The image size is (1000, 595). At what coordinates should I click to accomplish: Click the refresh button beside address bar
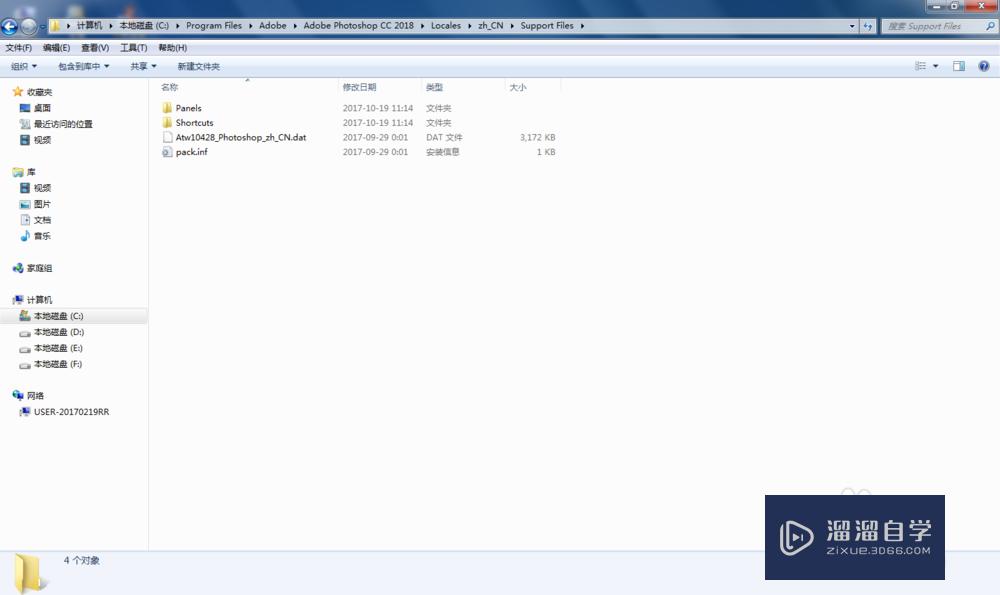[x=867, y=26]
